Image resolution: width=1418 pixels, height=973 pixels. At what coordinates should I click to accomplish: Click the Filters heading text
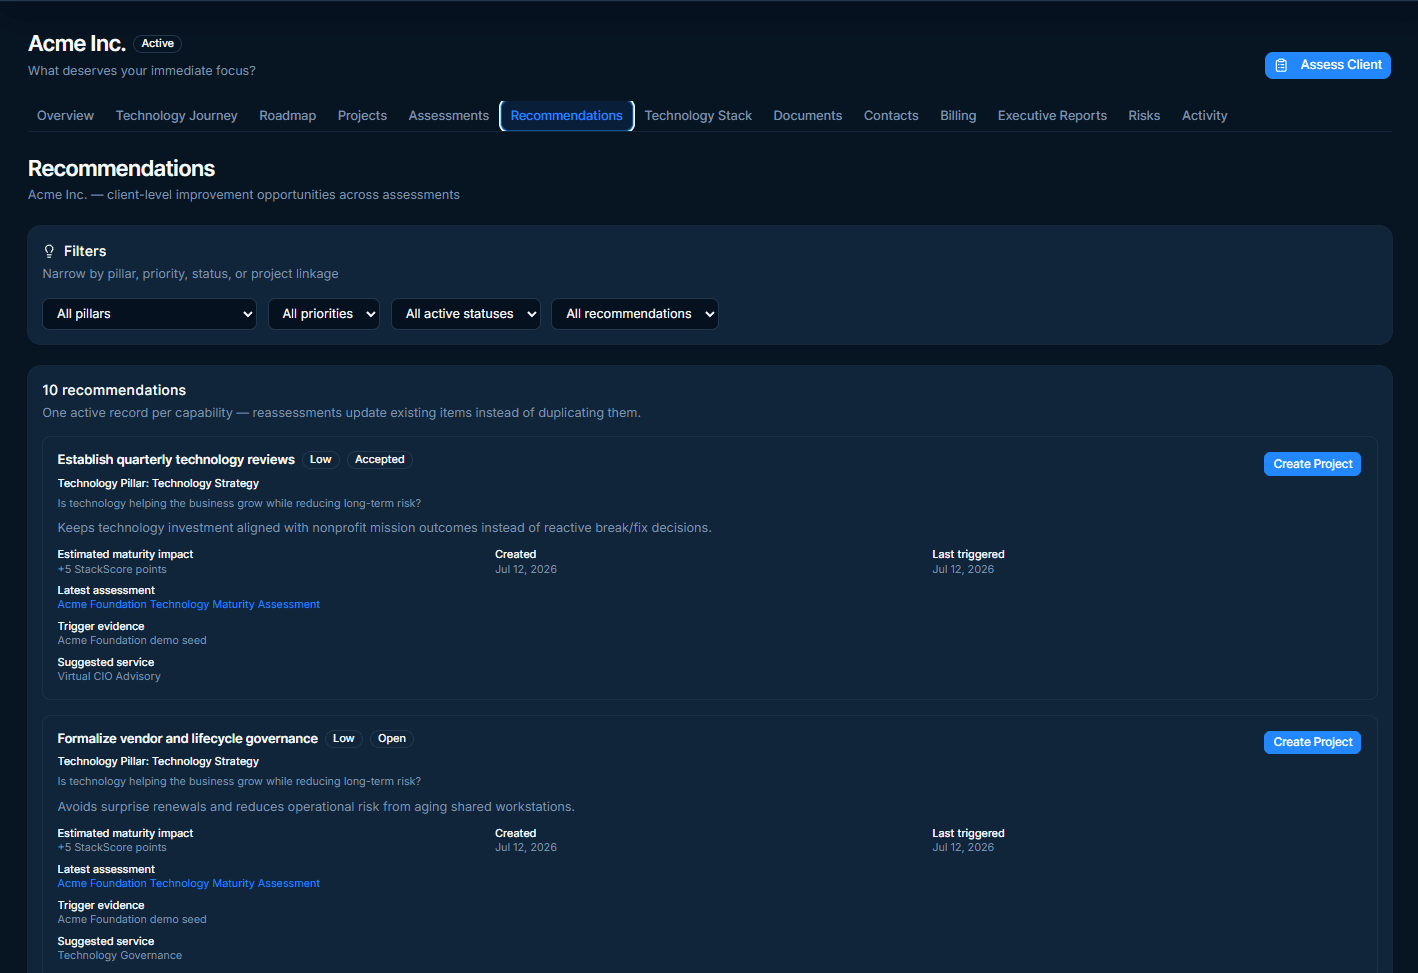point(85,251)
